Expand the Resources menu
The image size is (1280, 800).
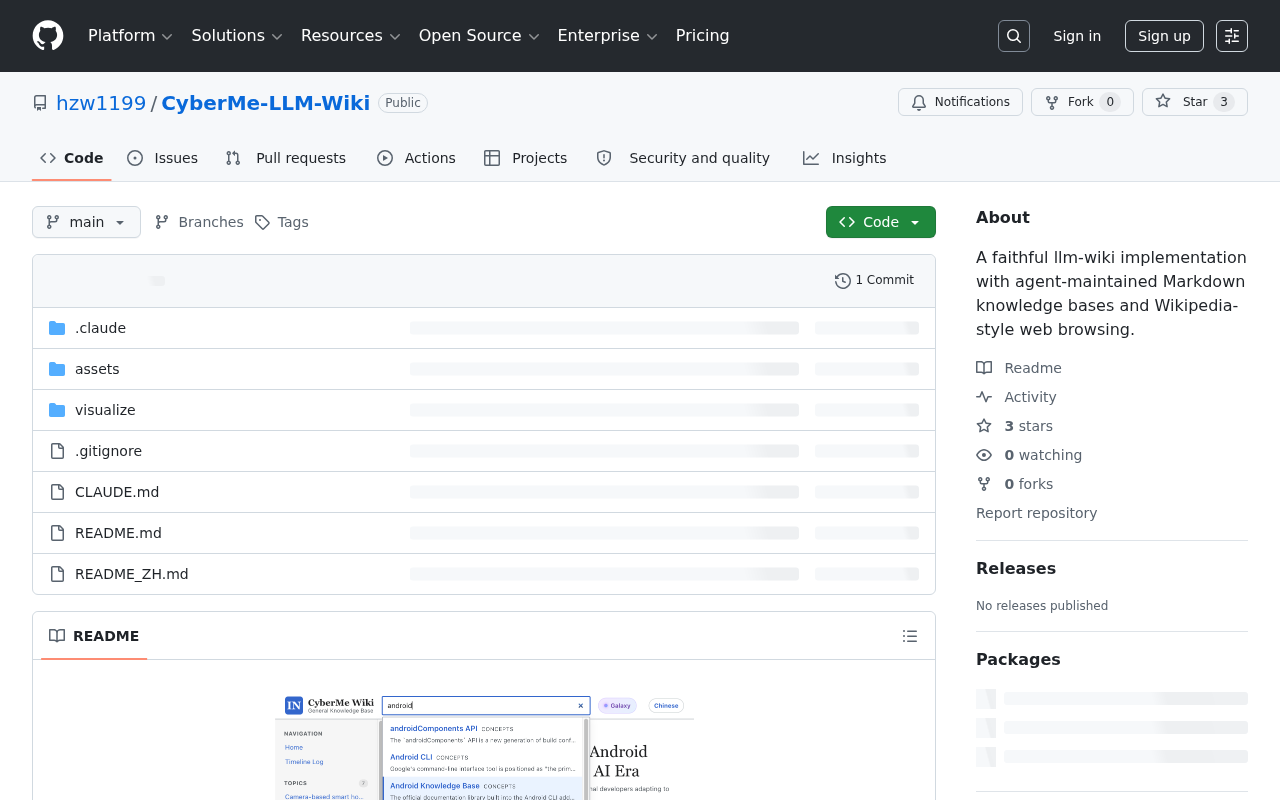pos(351,36)
